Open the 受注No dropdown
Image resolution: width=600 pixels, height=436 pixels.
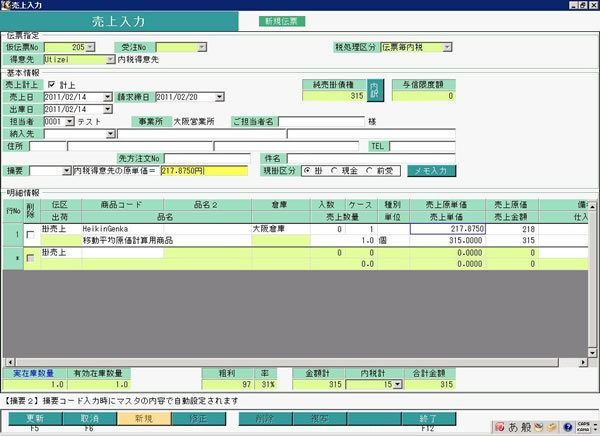202,47
